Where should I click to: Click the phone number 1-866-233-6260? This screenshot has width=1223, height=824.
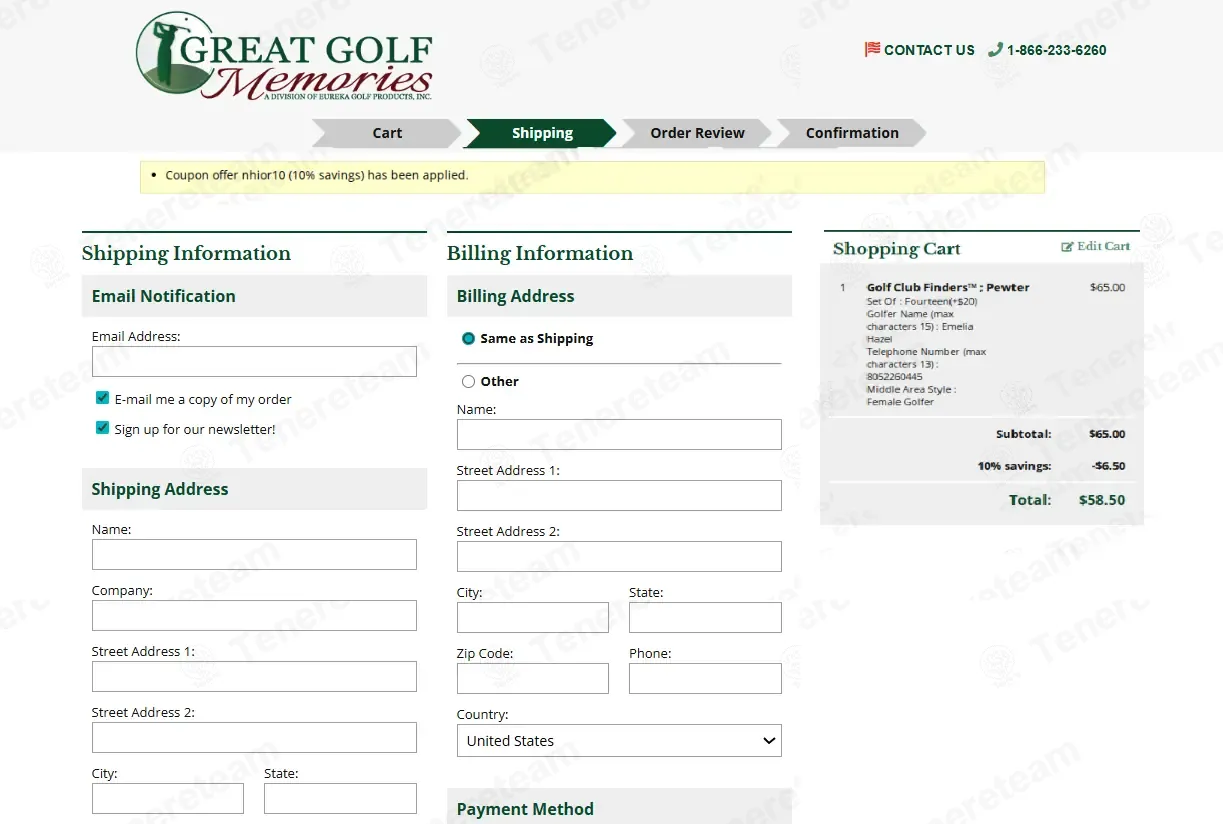(1056, 50)
